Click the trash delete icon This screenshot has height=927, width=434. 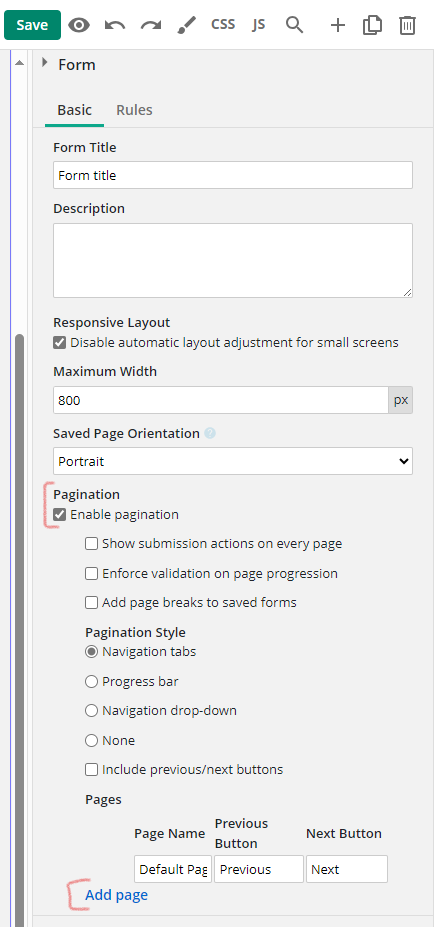tap(407, 25)
